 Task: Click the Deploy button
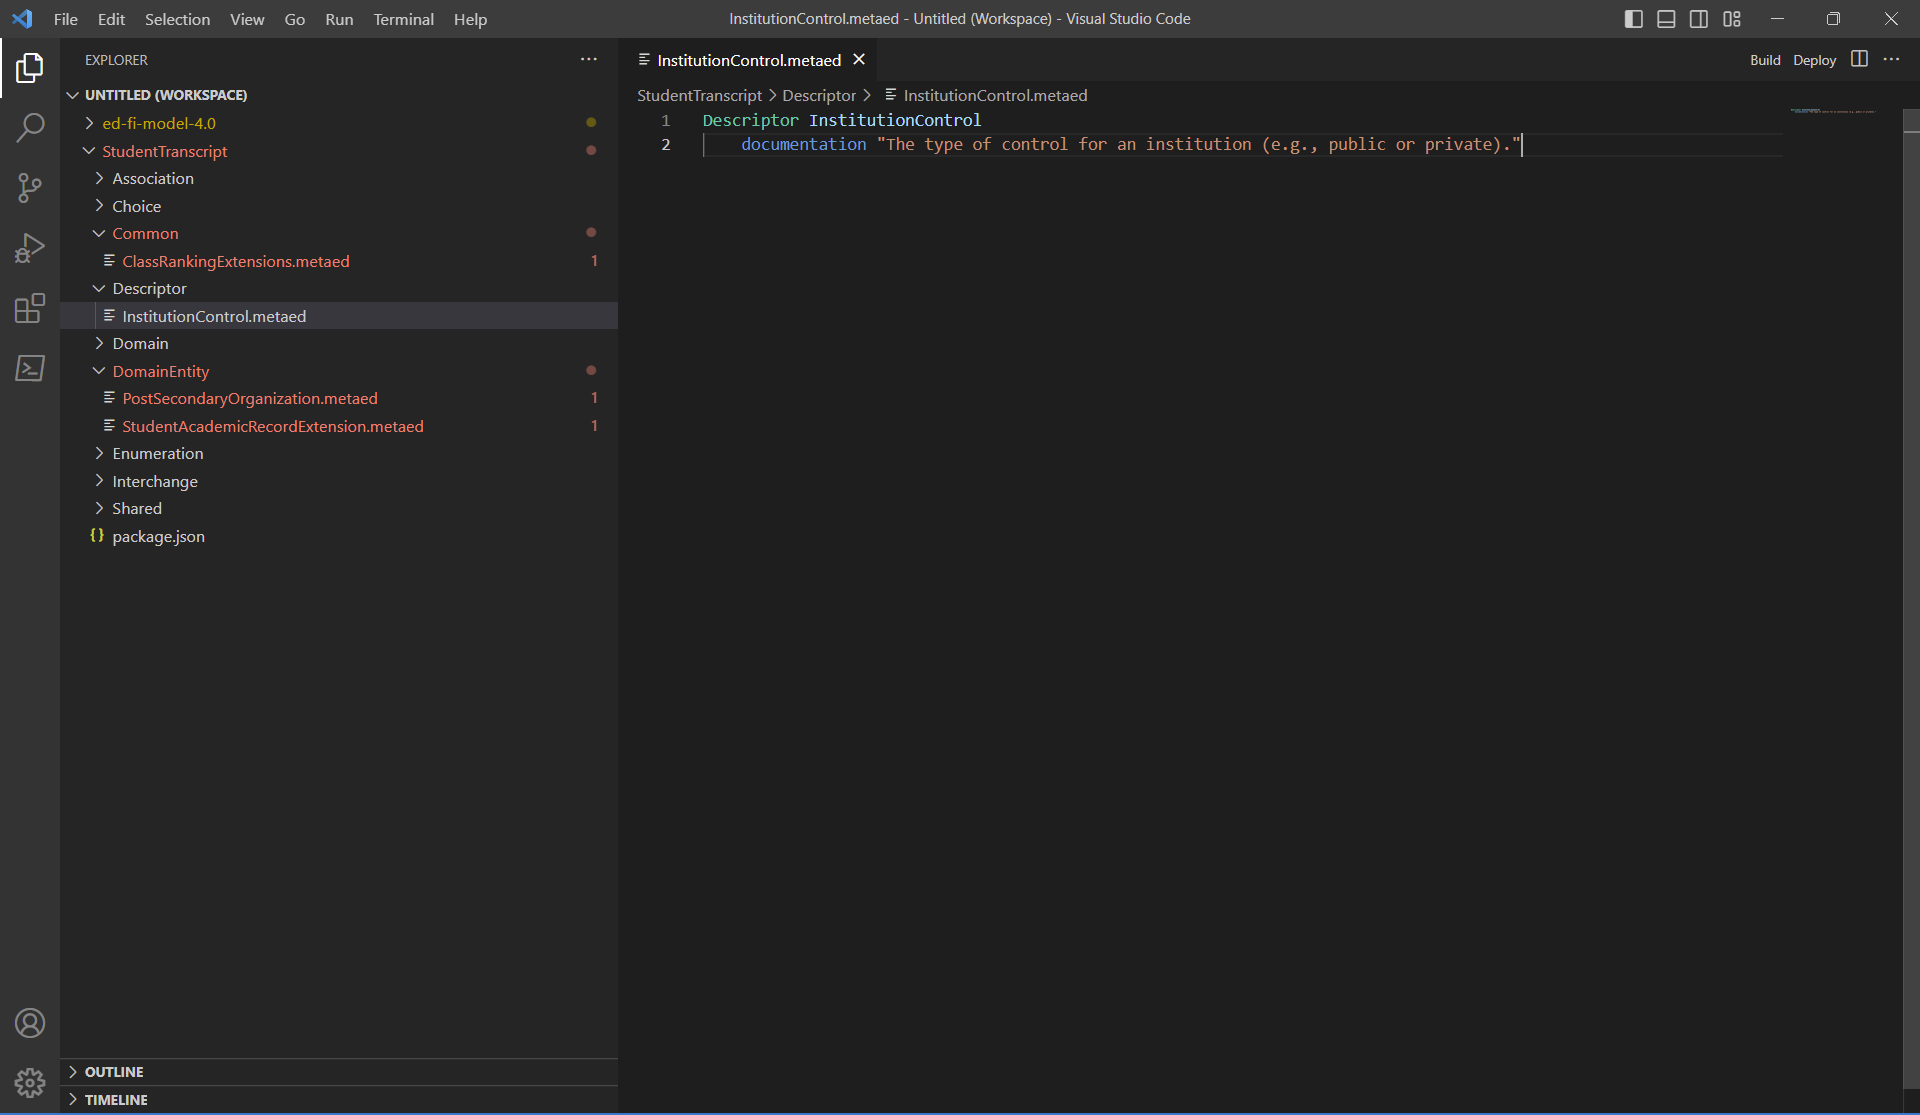tap(1814, 60)
